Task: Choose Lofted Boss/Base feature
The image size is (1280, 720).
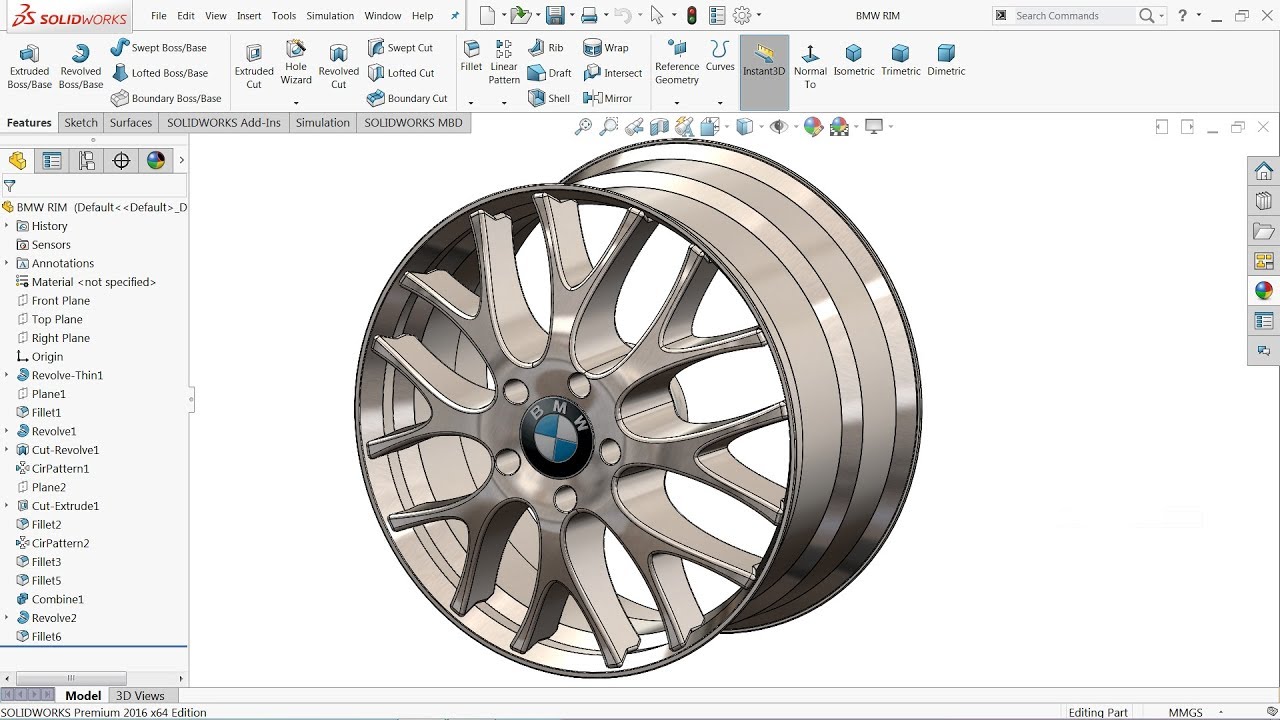Action: click(159, 73)
